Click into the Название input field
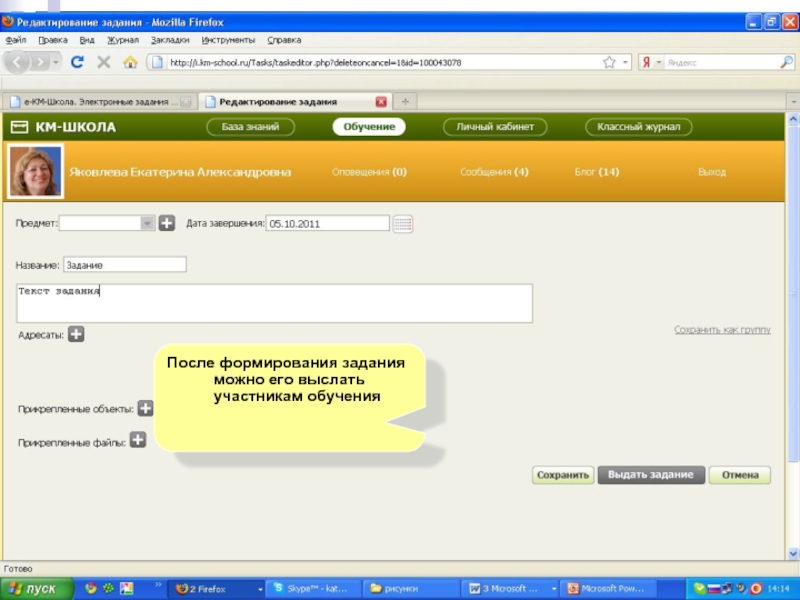The width and height of the screenshot is (800, 600). point(124,265)
